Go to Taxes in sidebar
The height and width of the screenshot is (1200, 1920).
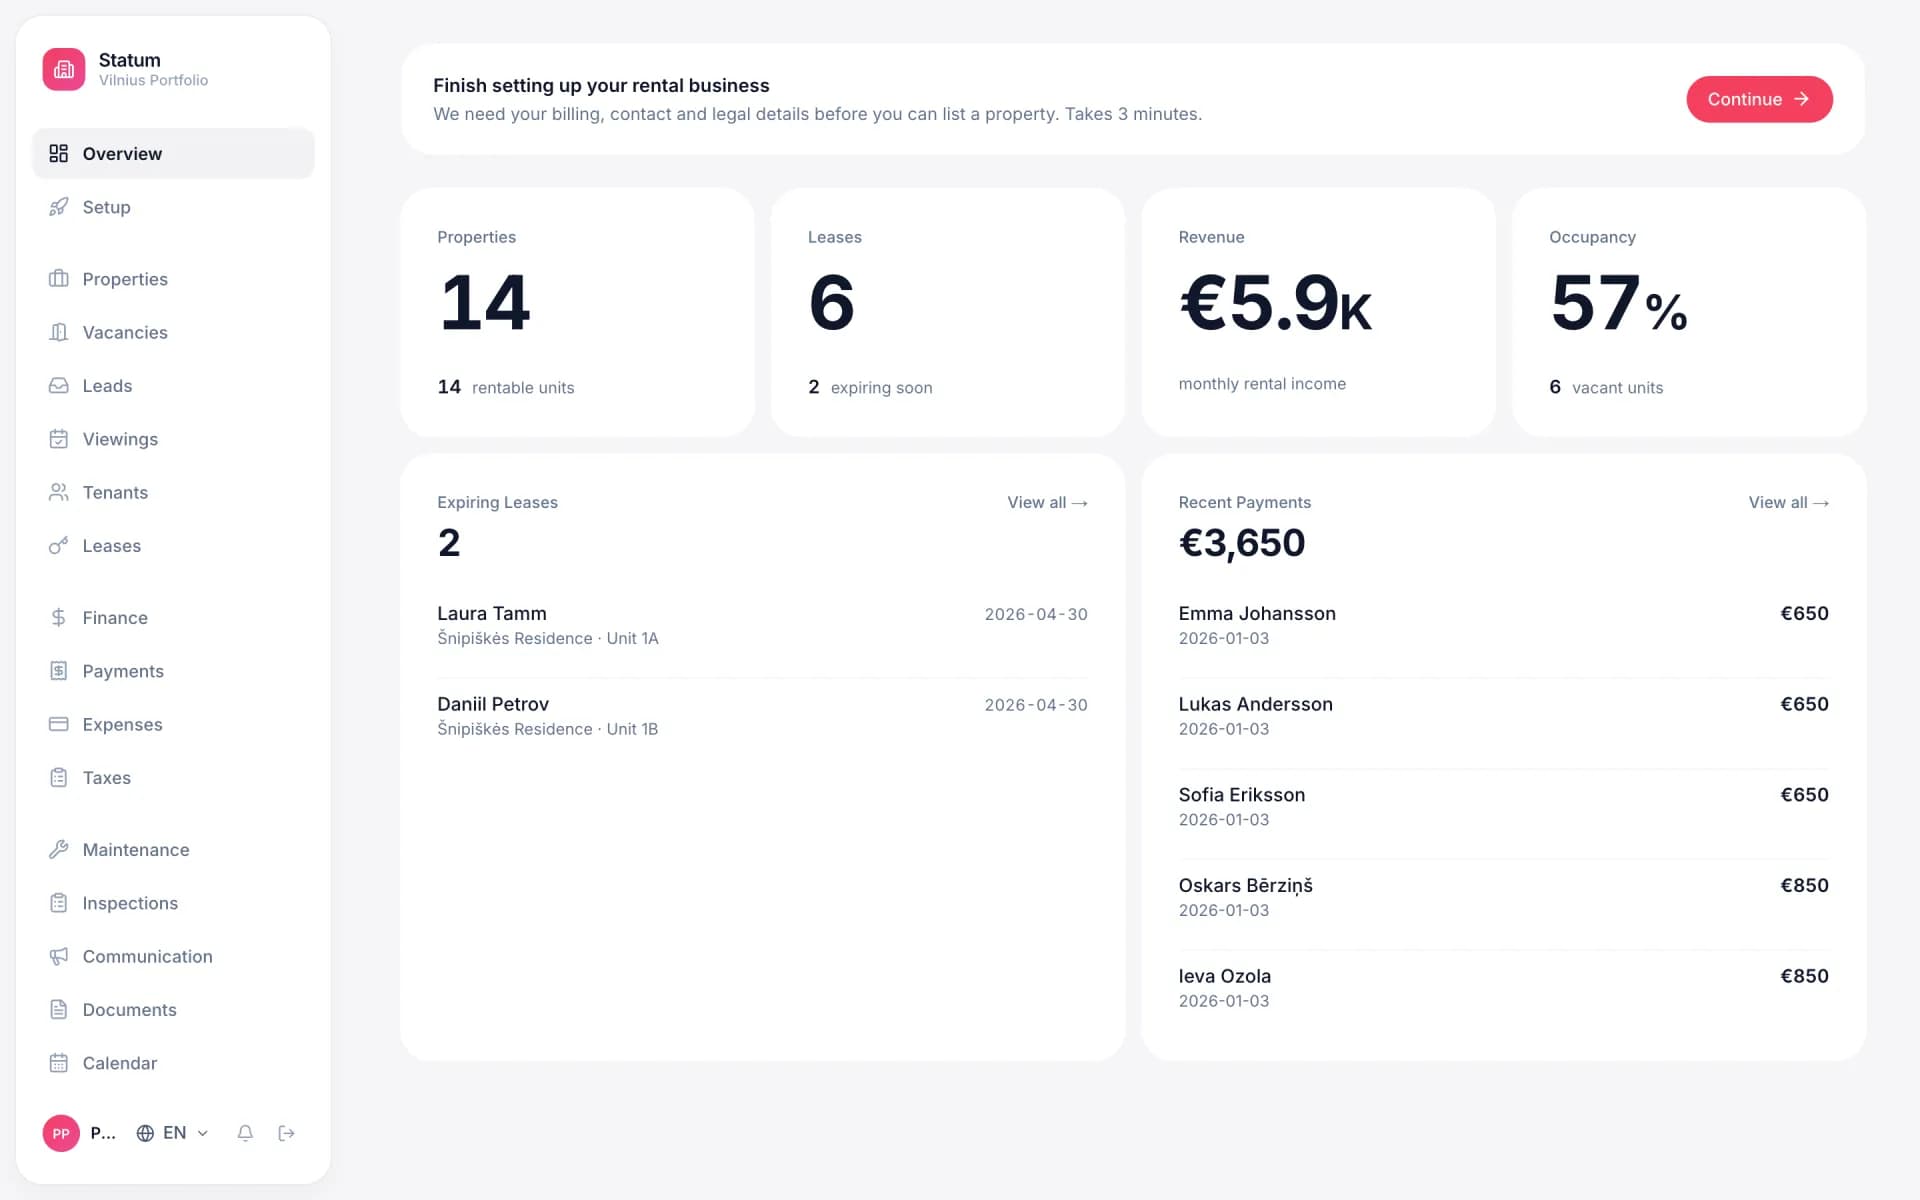coord(173,778)
